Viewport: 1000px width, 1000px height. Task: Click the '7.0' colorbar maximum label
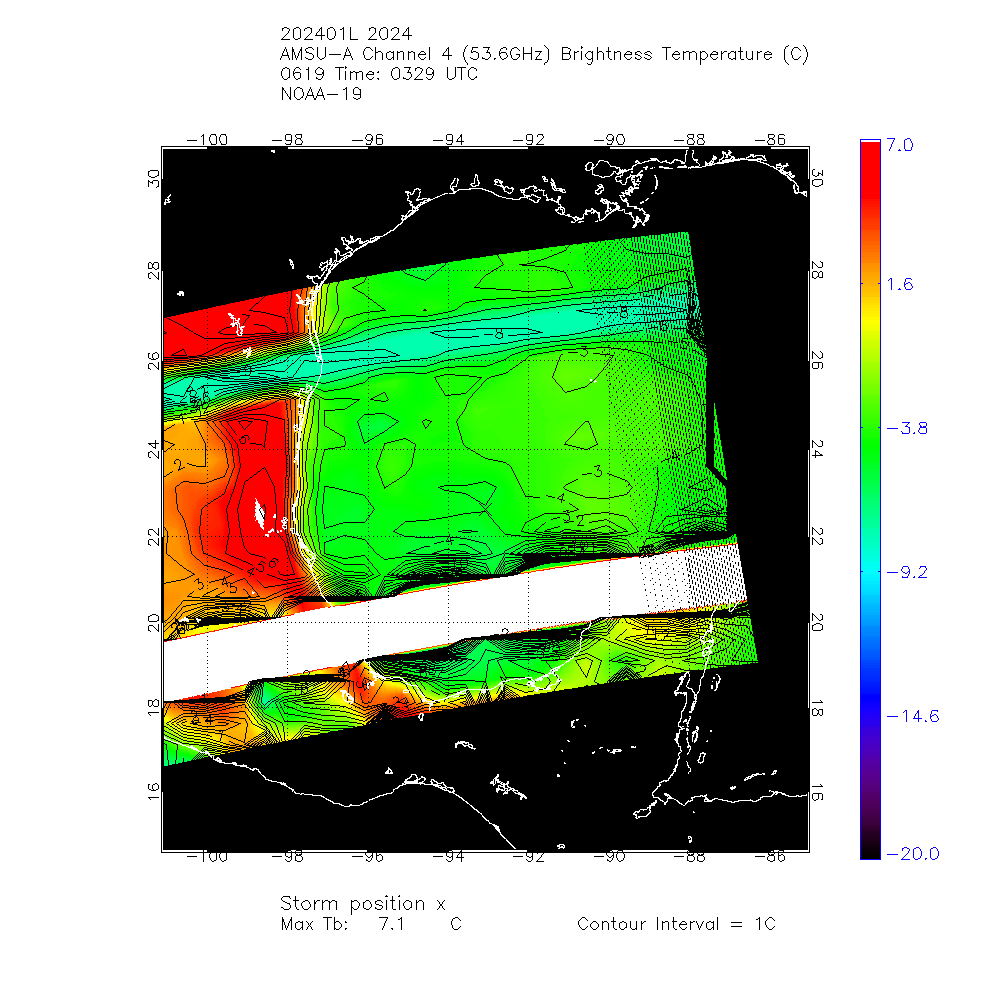pos(900,145)
